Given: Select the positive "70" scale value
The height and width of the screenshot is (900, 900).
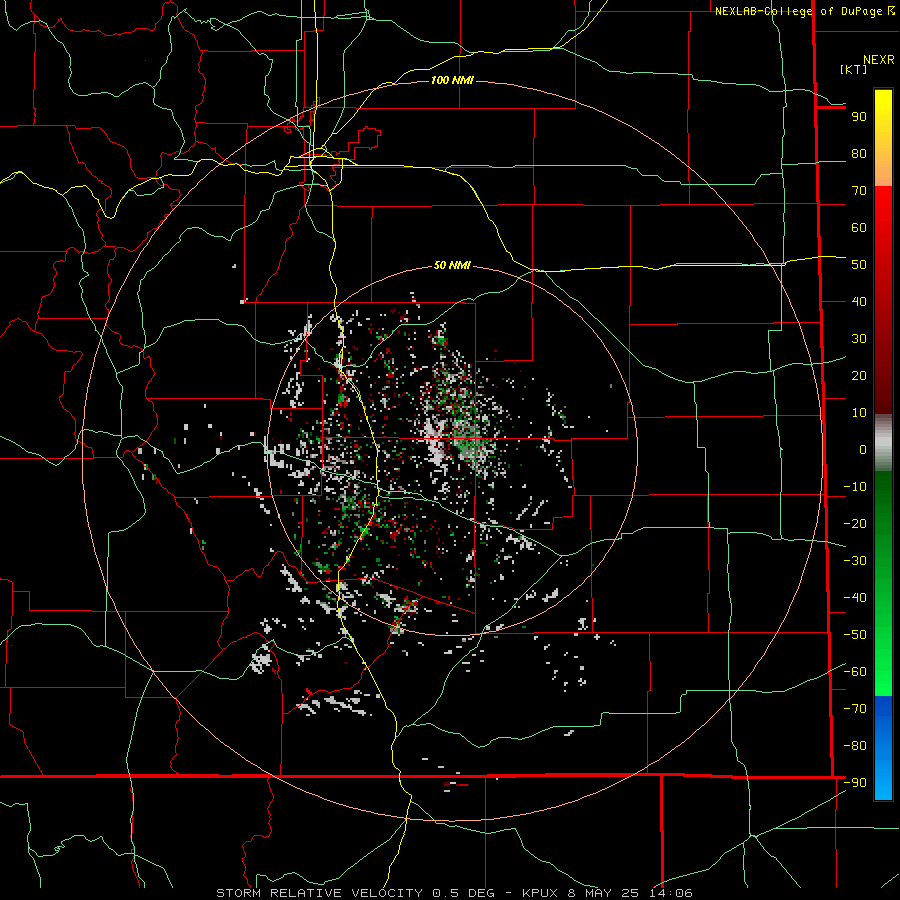Looking at the screenshot, I should (859, 191).
